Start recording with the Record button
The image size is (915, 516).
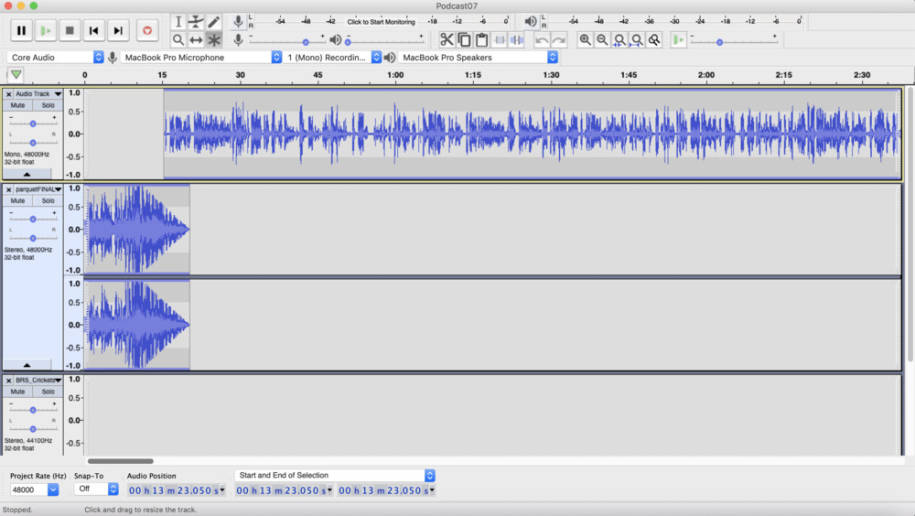pyautogui.click(x=147, y=30)
